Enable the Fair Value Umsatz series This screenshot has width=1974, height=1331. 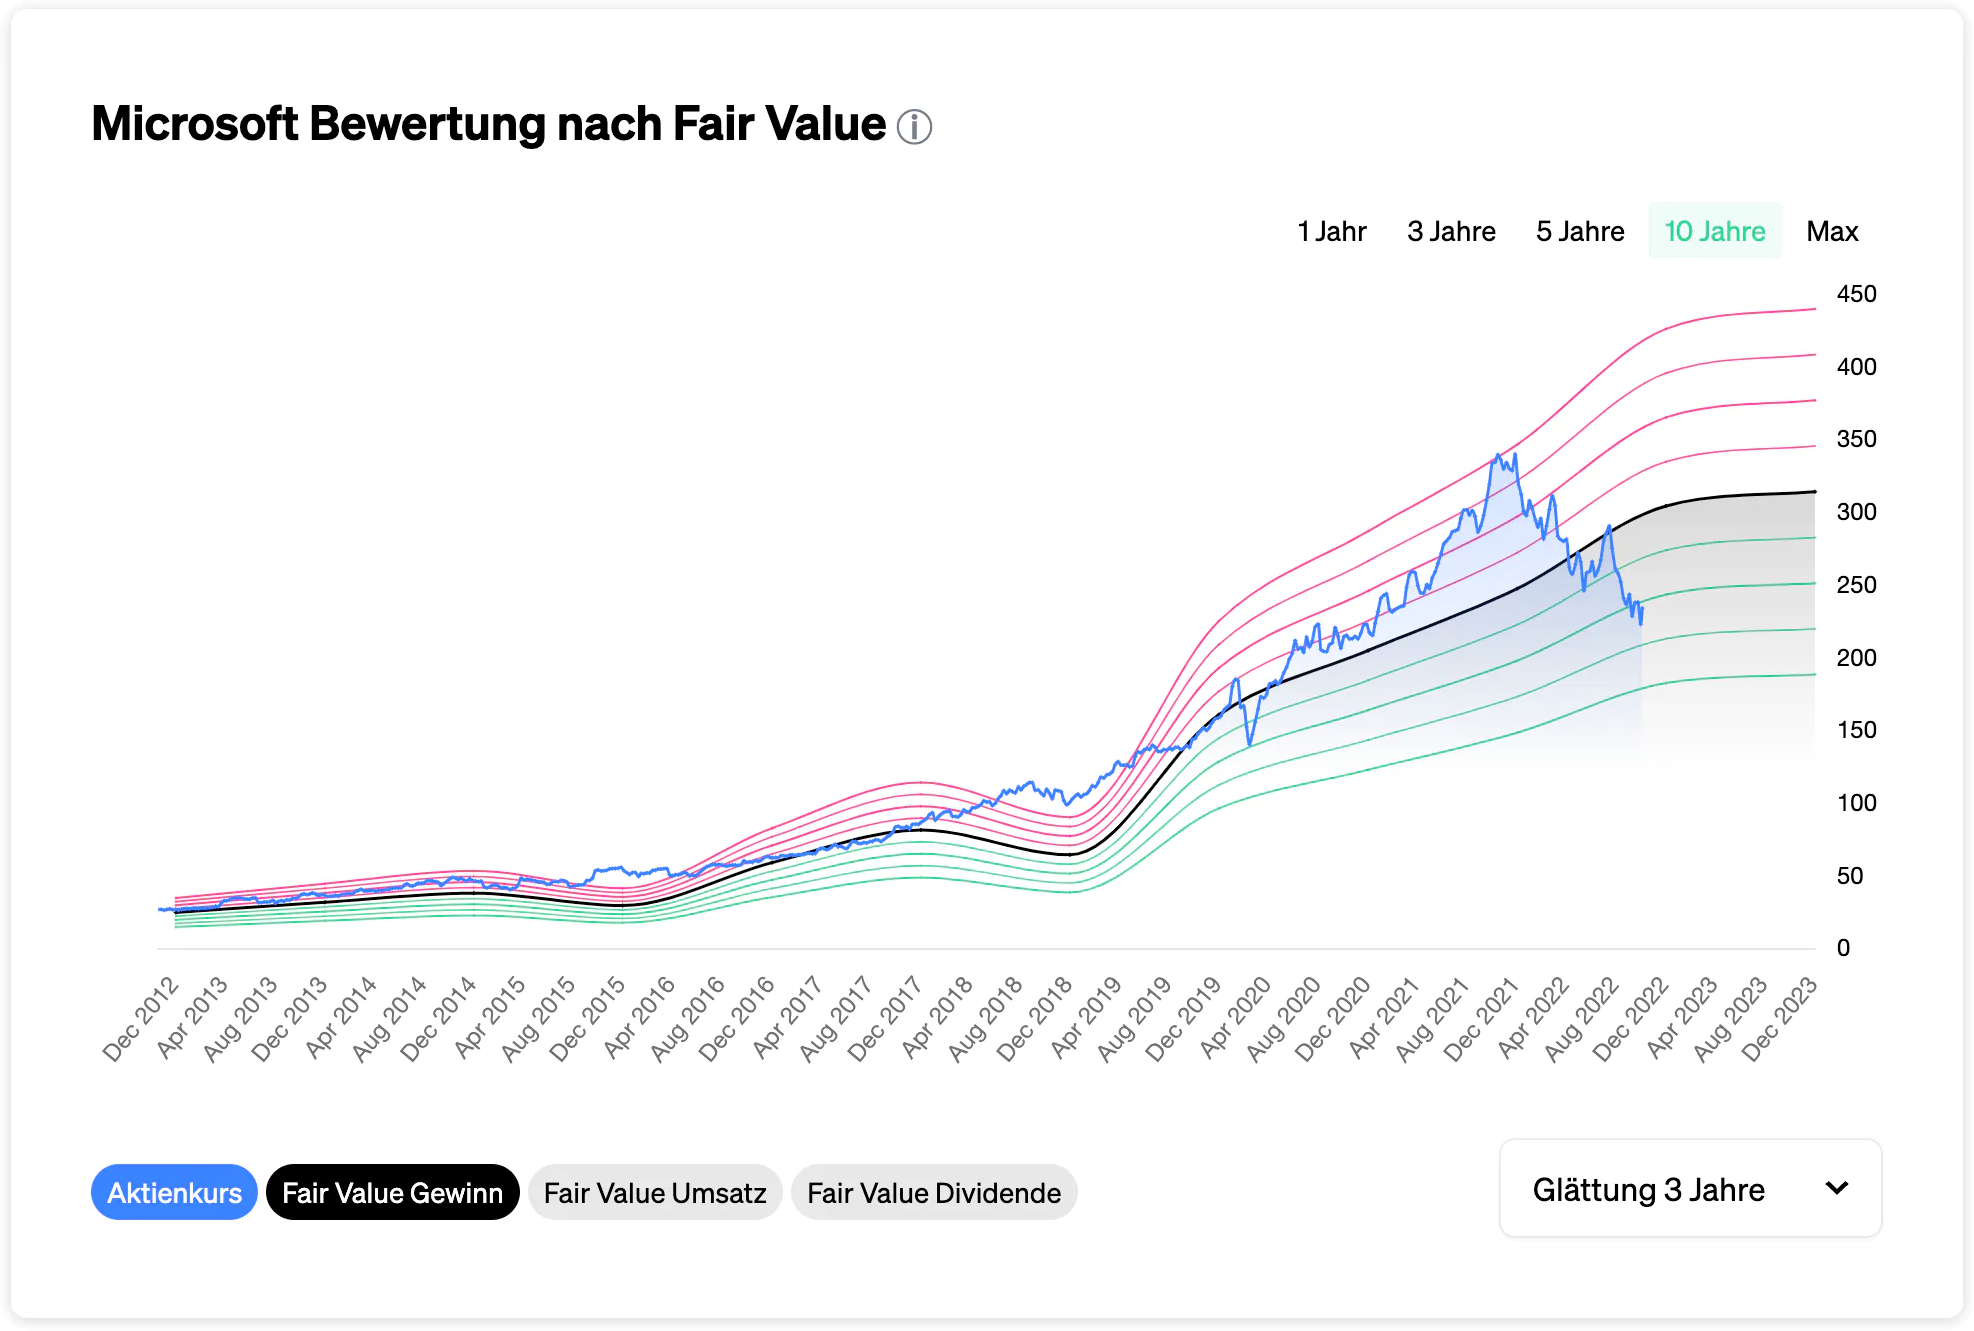(x=655, y=1192)
